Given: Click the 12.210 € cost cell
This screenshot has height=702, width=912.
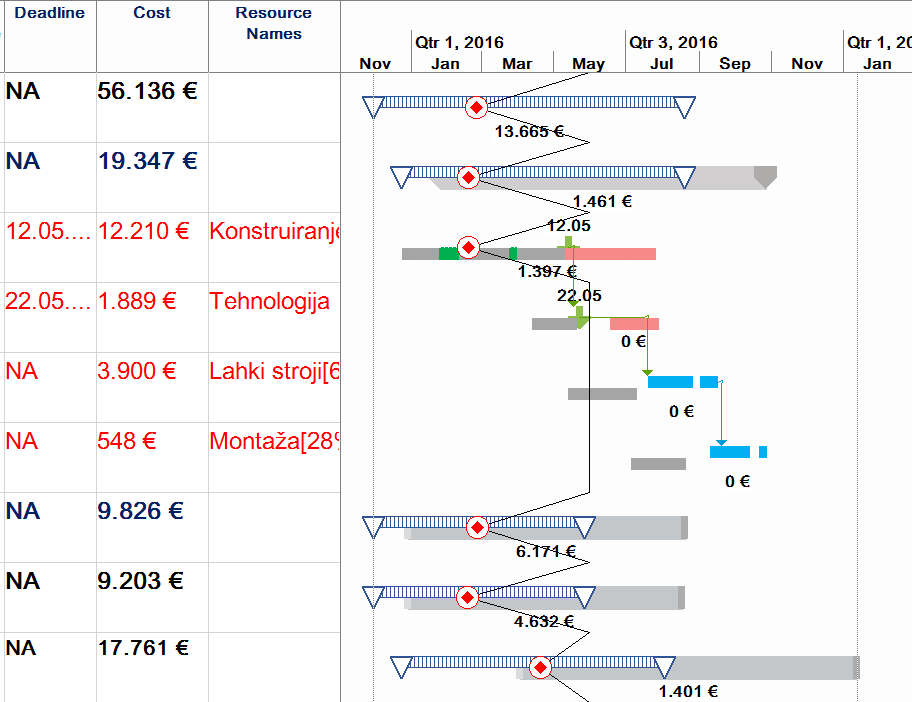Looking at the screenshot, I should coord(144,231).
